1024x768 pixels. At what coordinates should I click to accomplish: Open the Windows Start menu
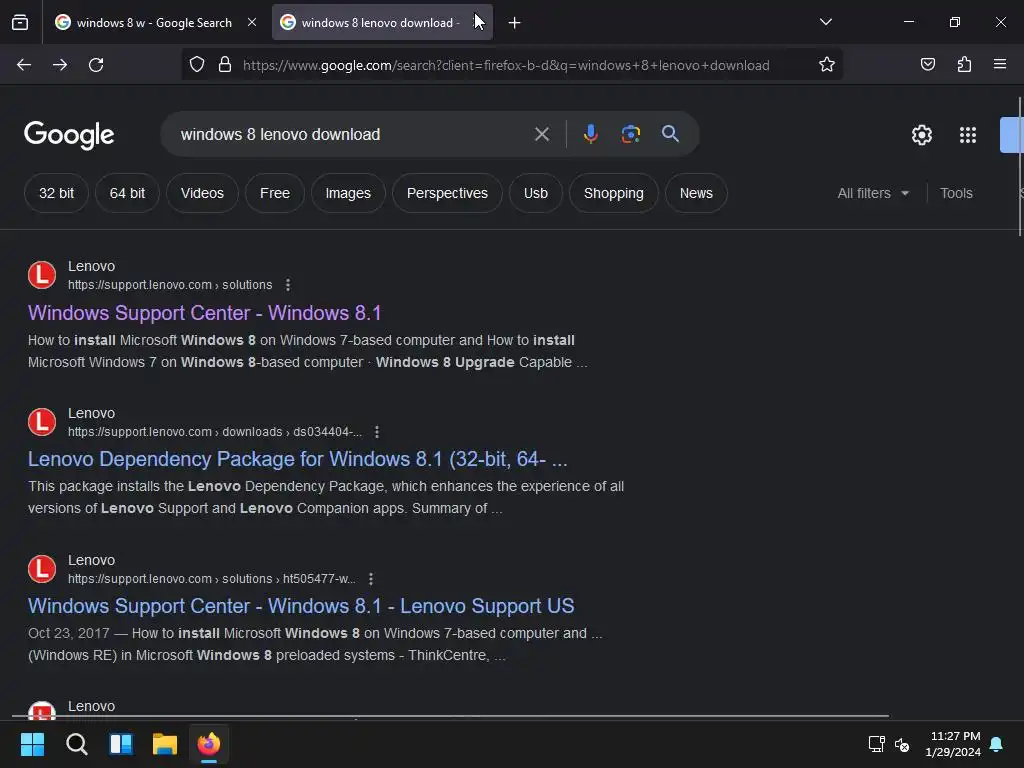32,744
